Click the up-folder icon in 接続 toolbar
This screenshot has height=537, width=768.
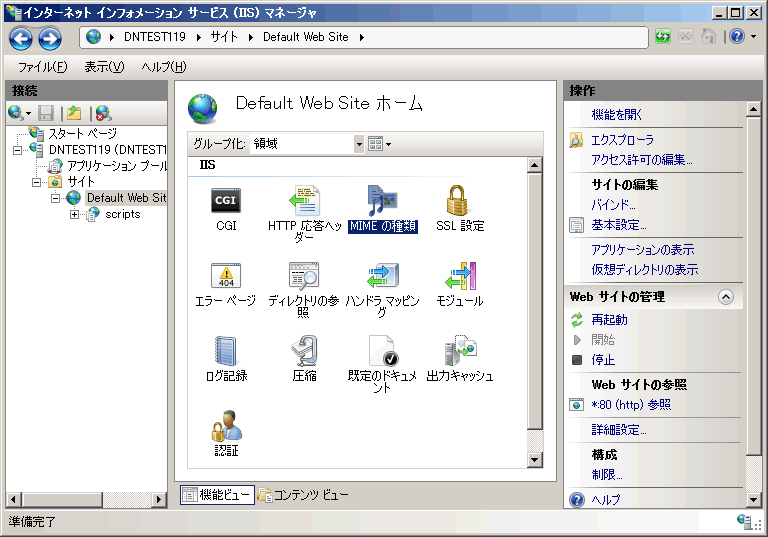click(x=74, y=113)
